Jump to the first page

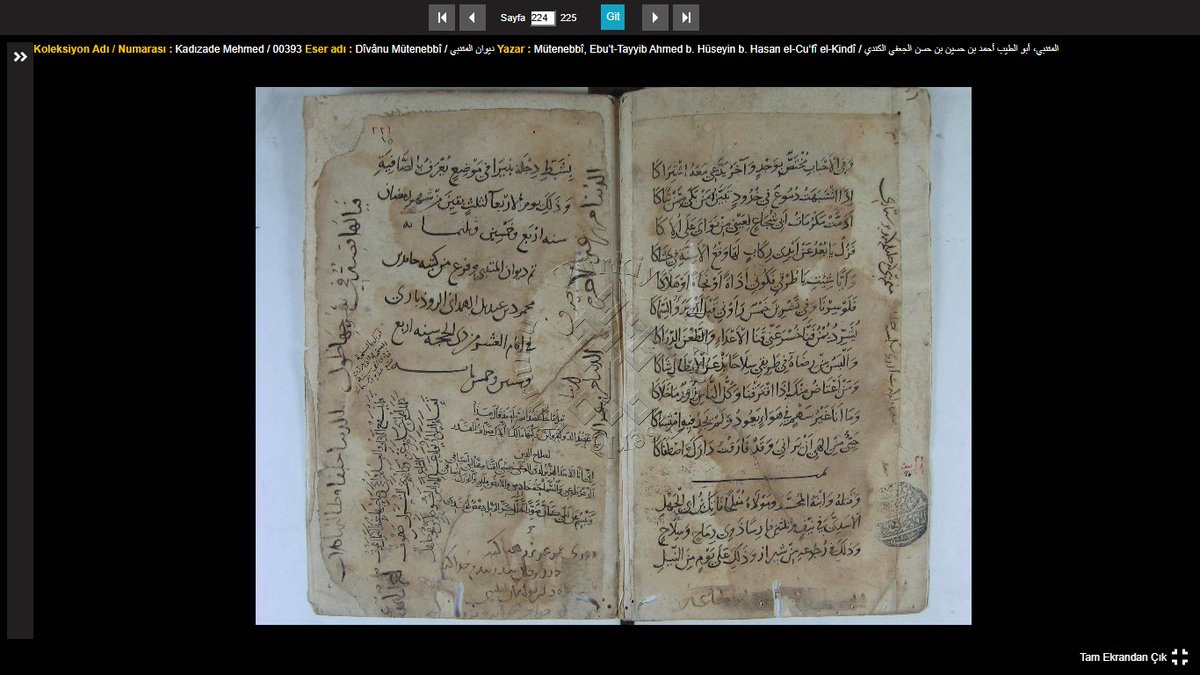click(442, 16)
